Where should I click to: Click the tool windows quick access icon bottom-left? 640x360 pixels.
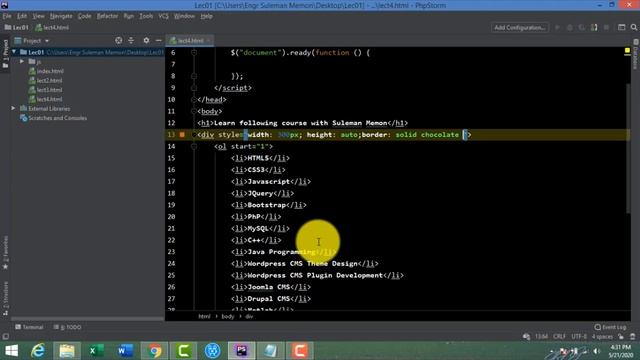(x=5, y=337)
